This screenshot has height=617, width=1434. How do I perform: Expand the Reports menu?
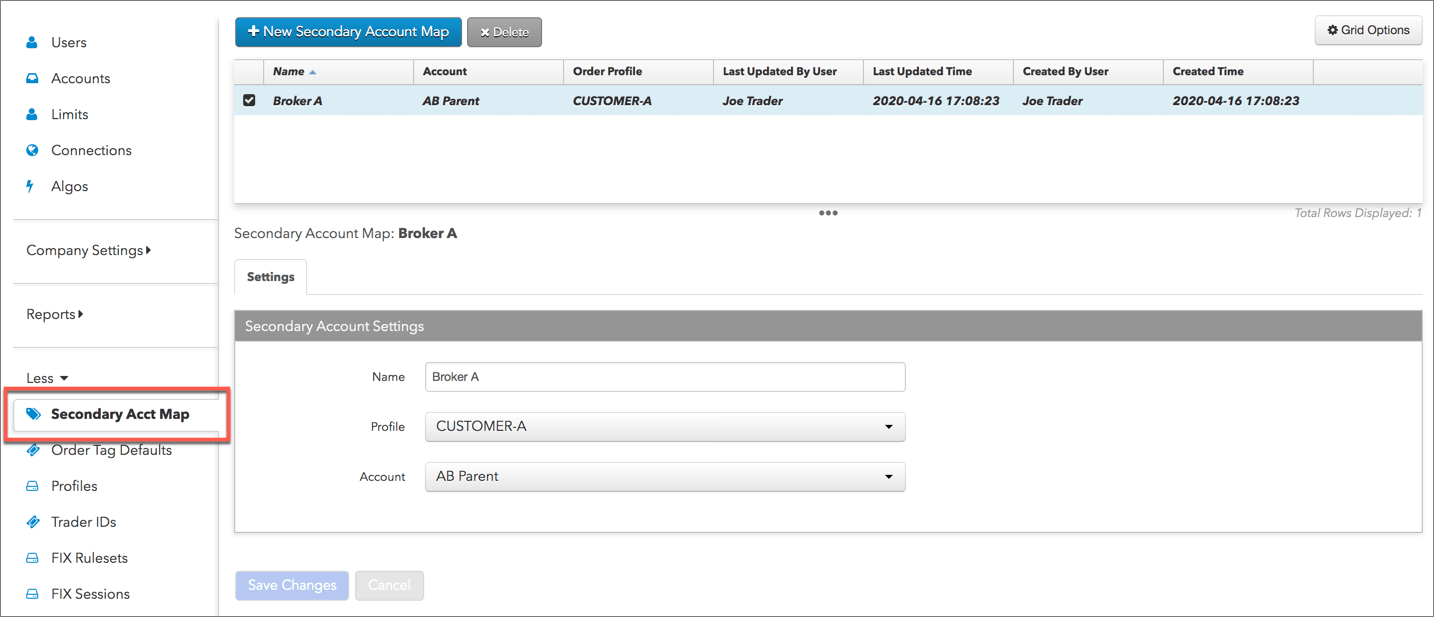(54, 314)
